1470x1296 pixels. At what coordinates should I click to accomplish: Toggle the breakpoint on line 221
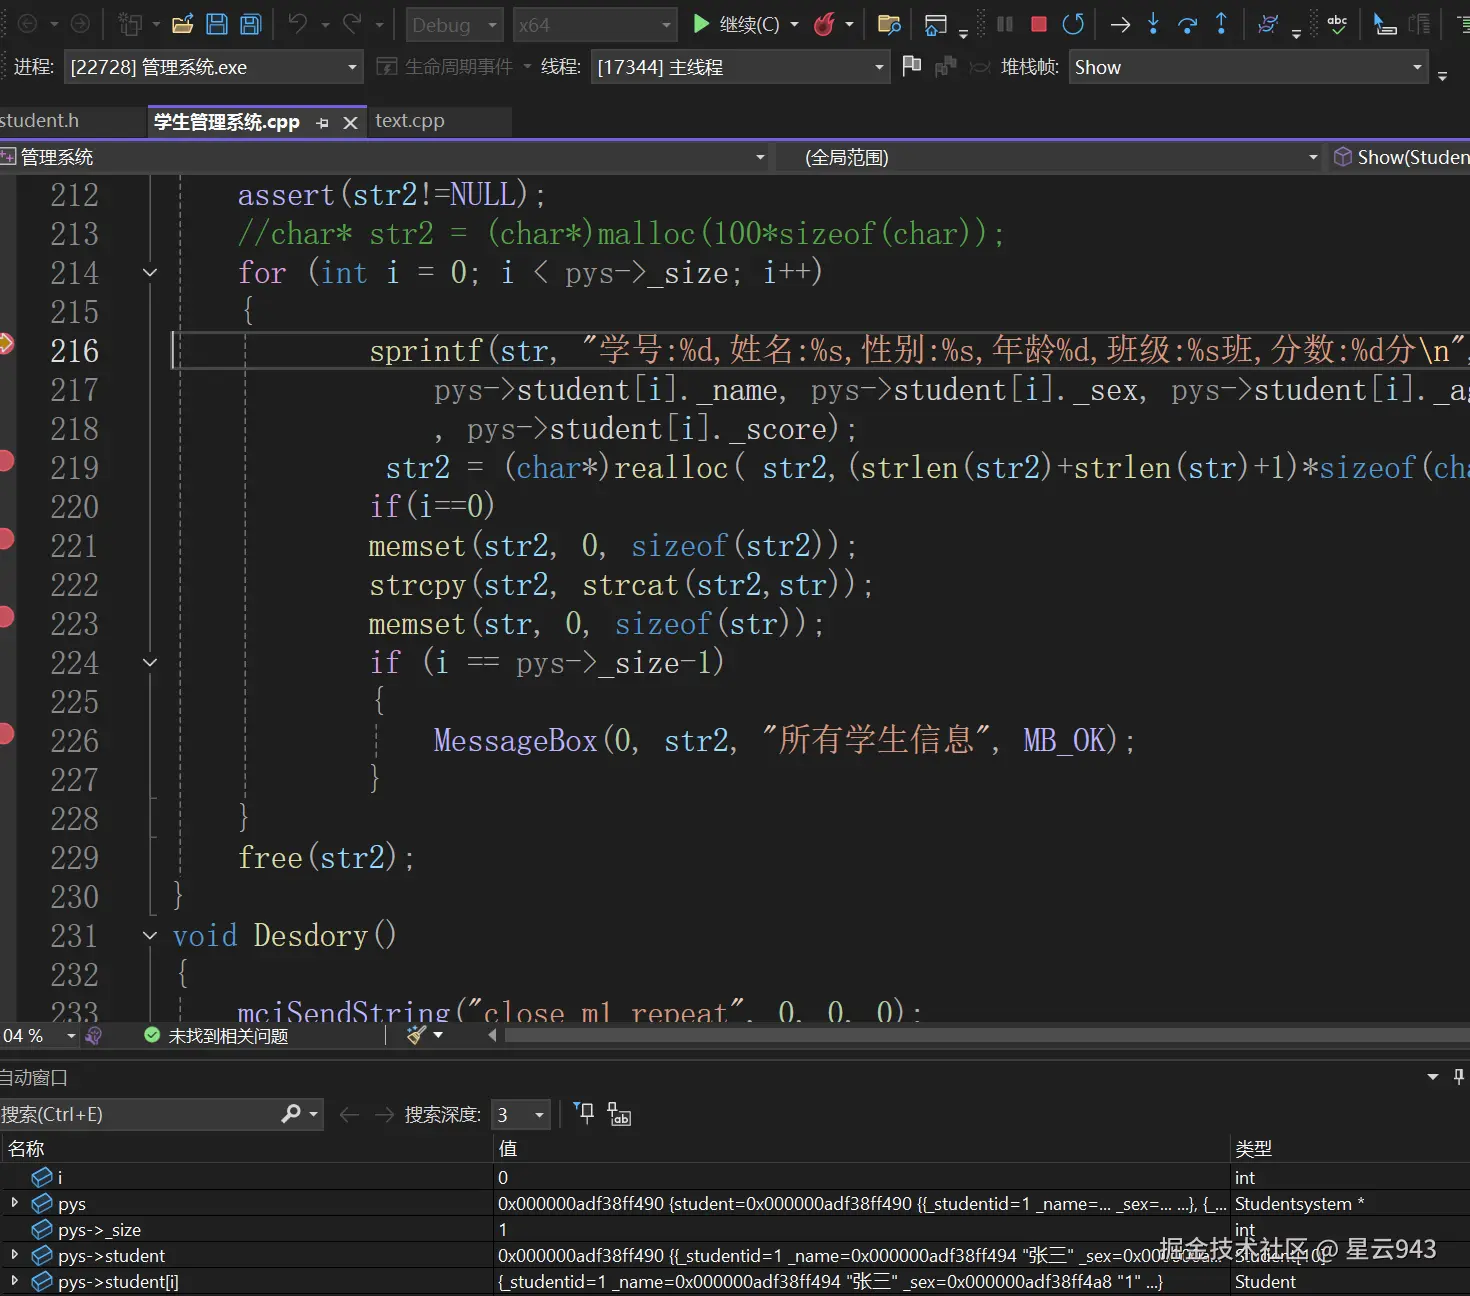[6, 539]
